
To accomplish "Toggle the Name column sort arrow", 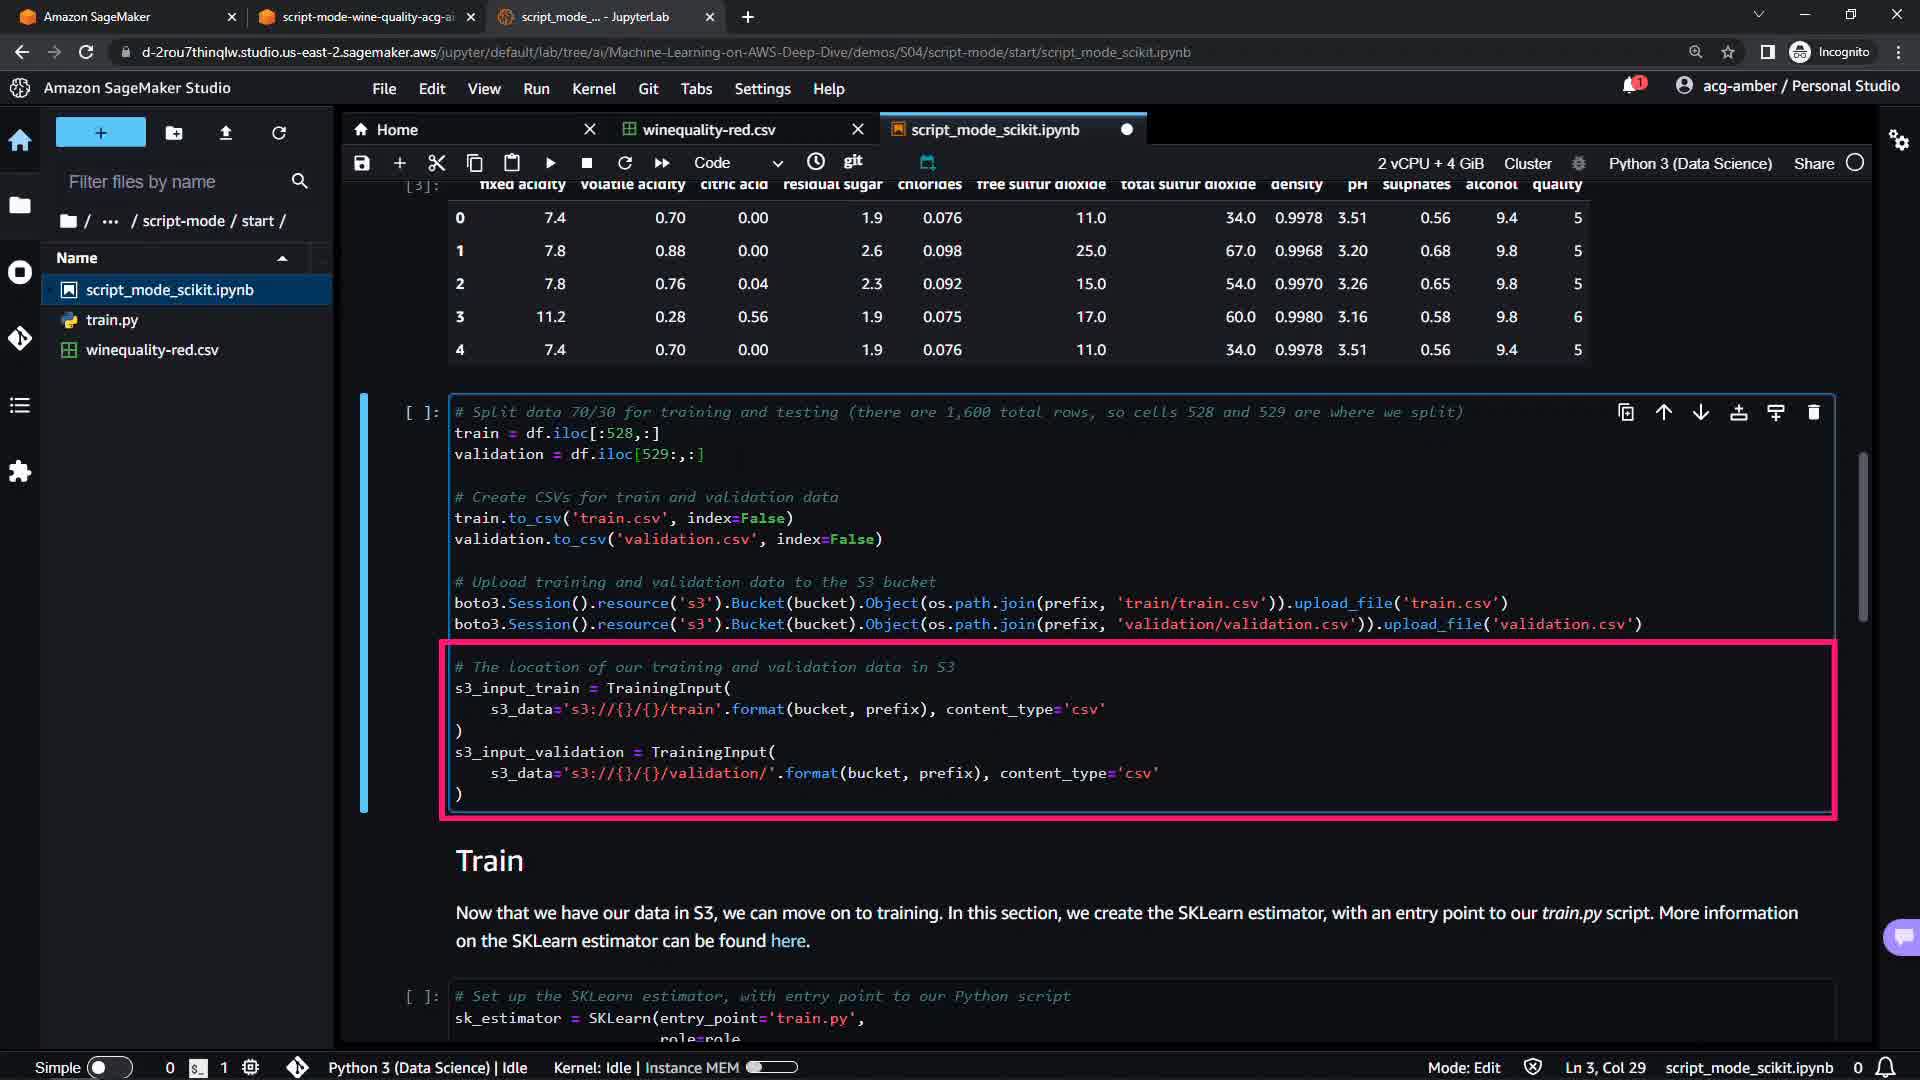I will coord(282,258).
